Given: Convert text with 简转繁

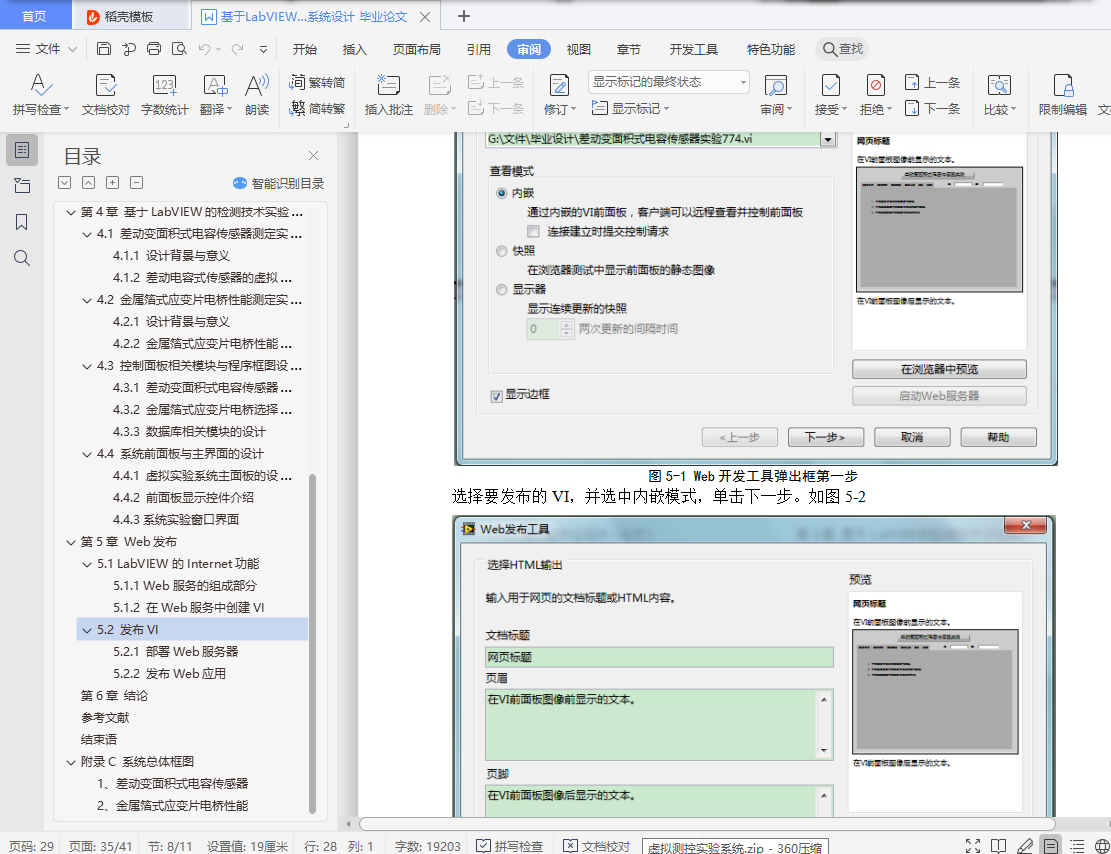Looking at the screenshot, I should pos(317,108).
